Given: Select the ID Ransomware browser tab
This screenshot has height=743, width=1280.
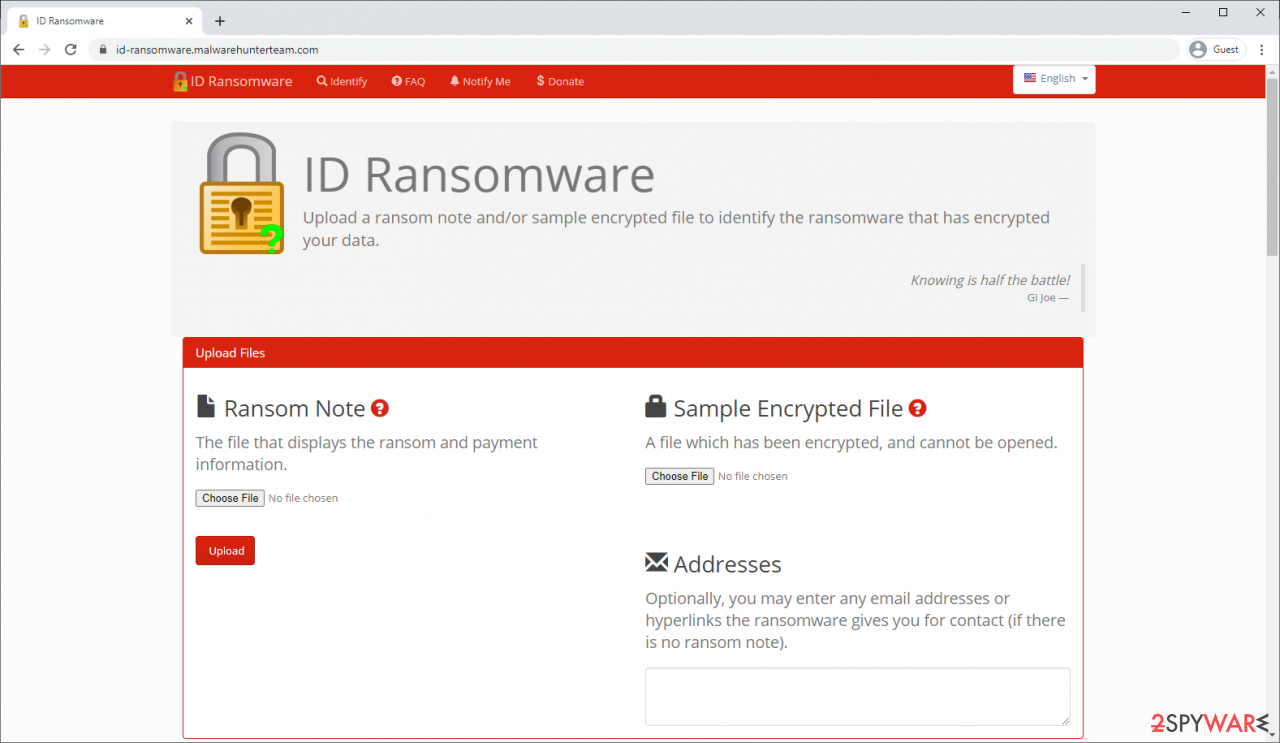Looking at the screenshot, I should 104,21.
